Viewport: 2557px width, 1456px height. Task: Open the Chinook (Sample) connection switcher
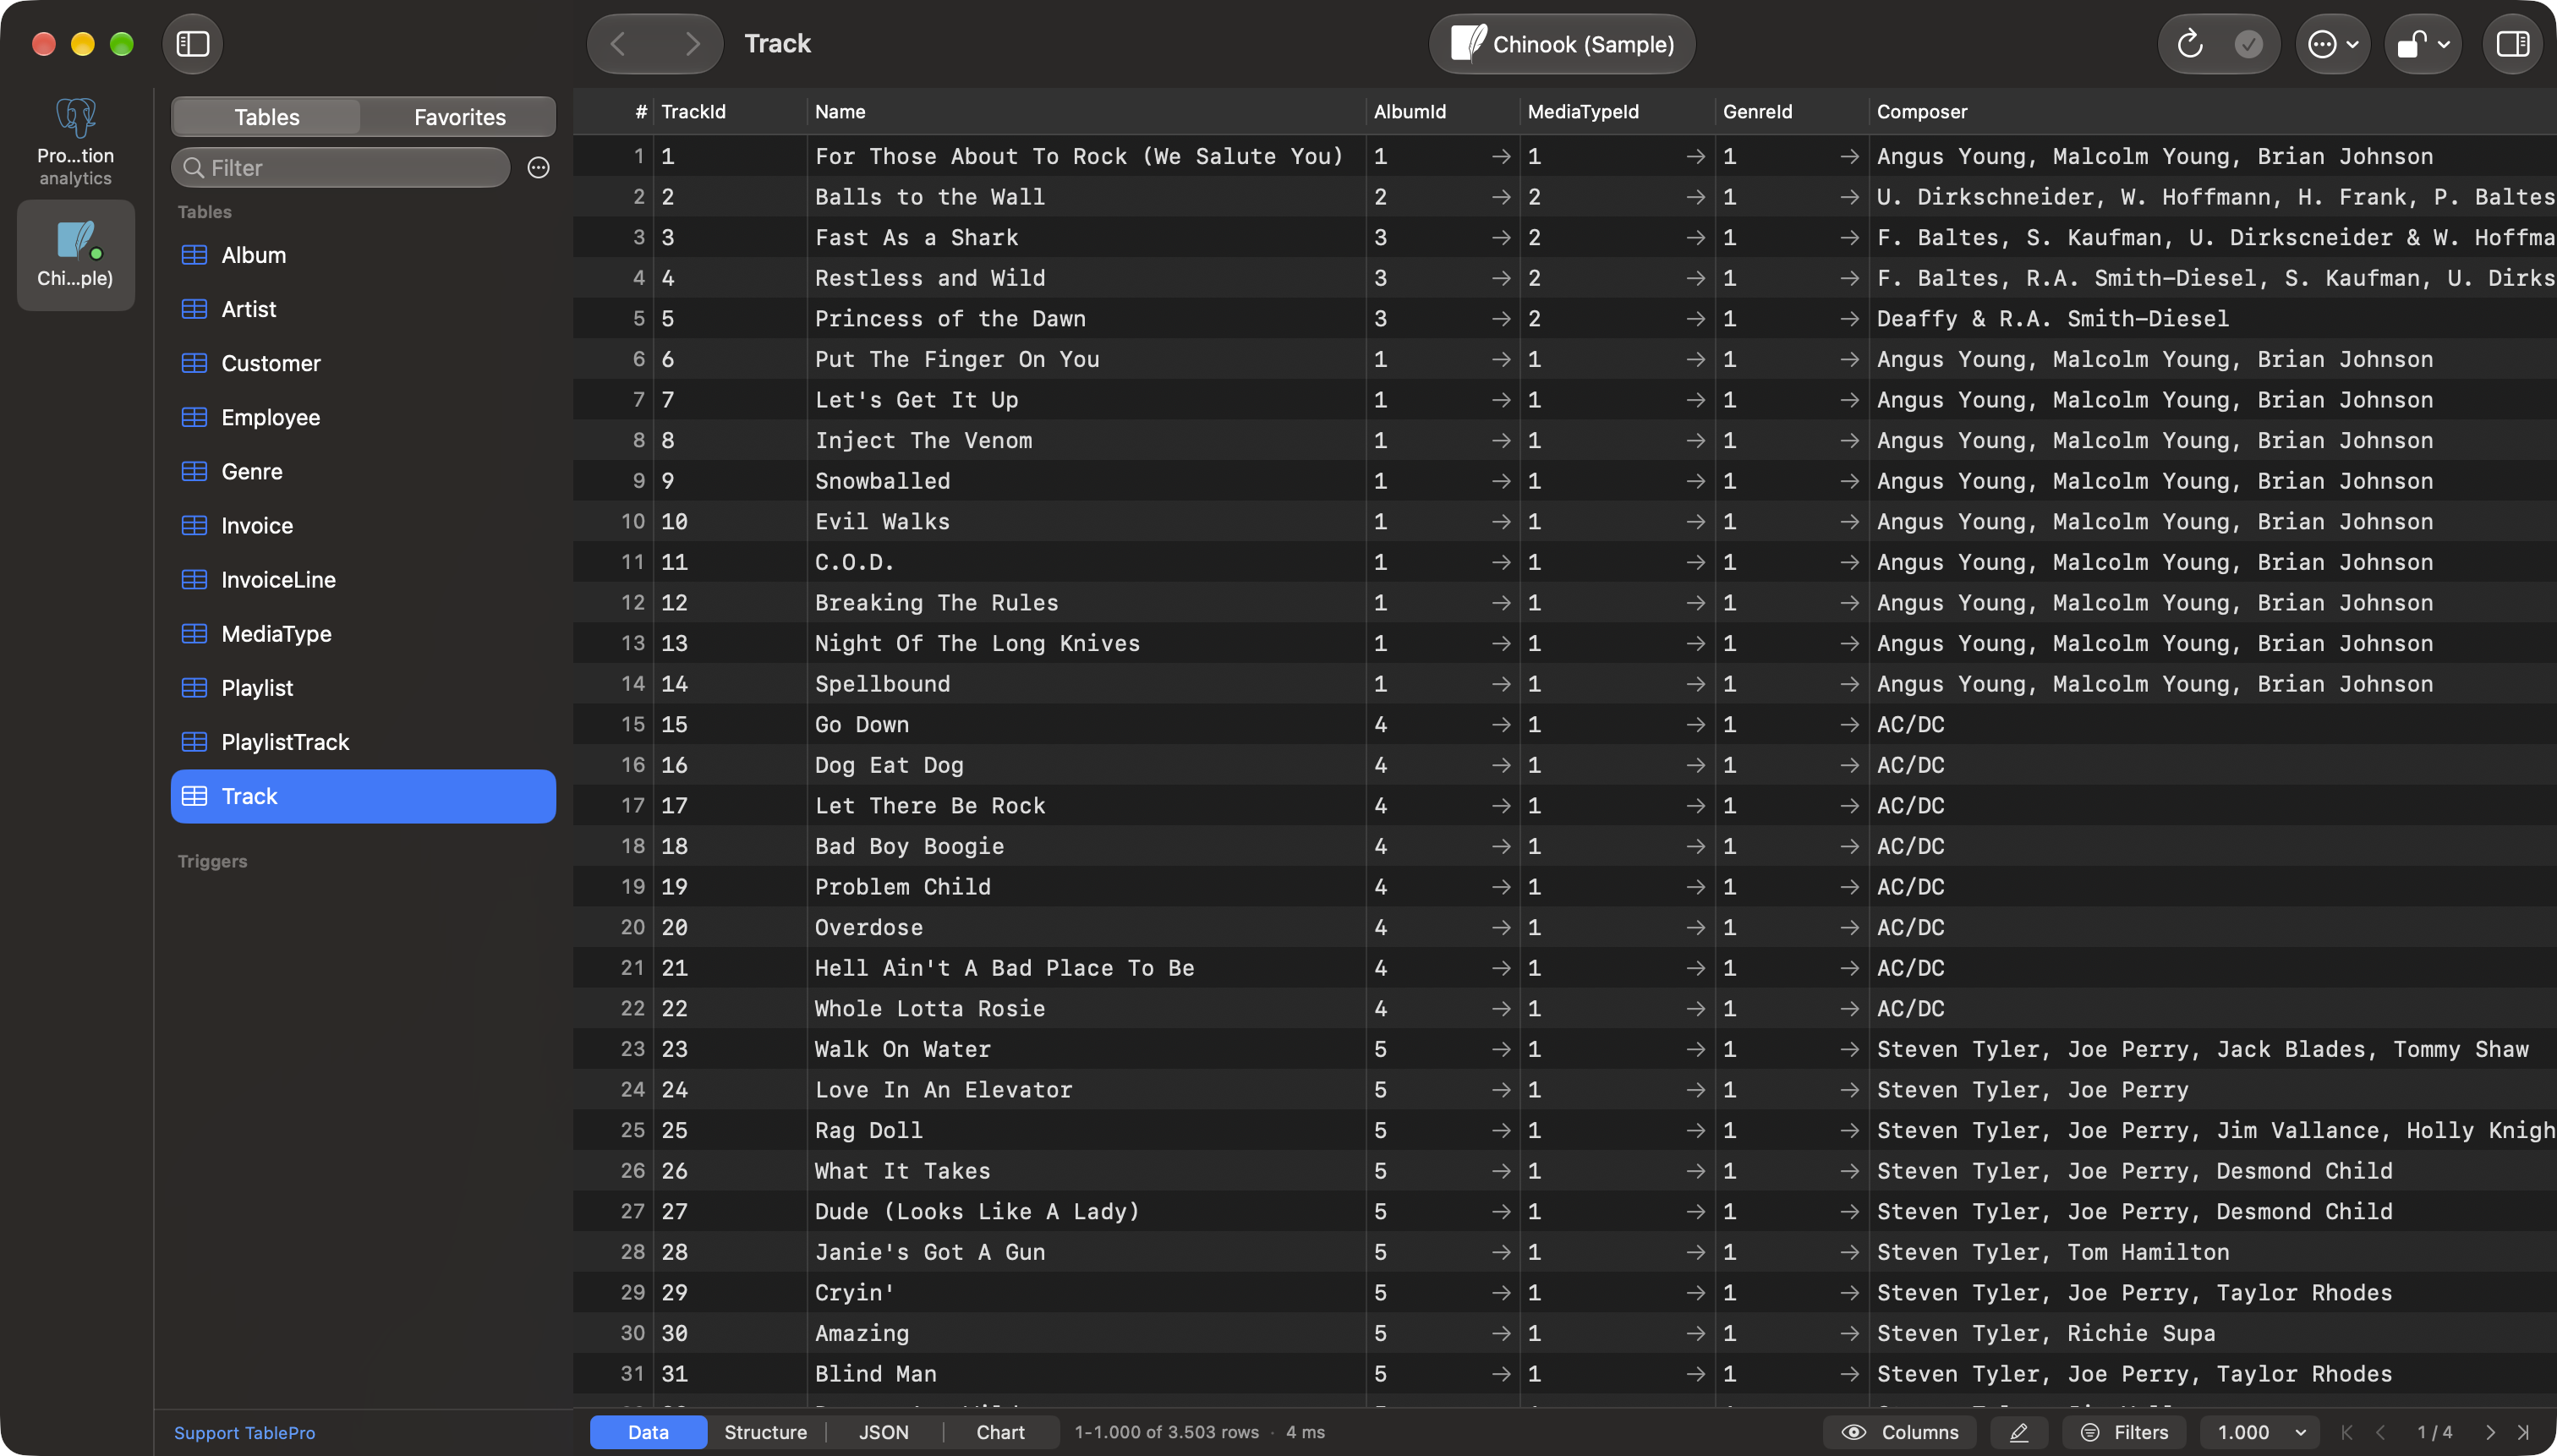[1562, 44]
